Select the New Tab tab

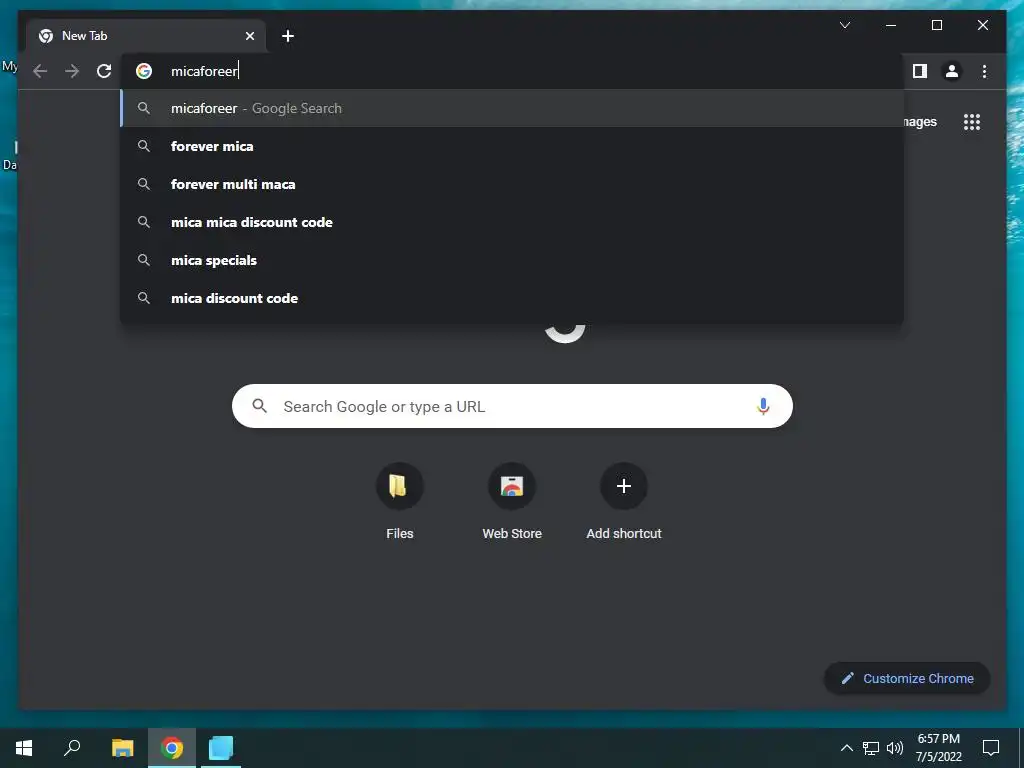click(146, 36)
